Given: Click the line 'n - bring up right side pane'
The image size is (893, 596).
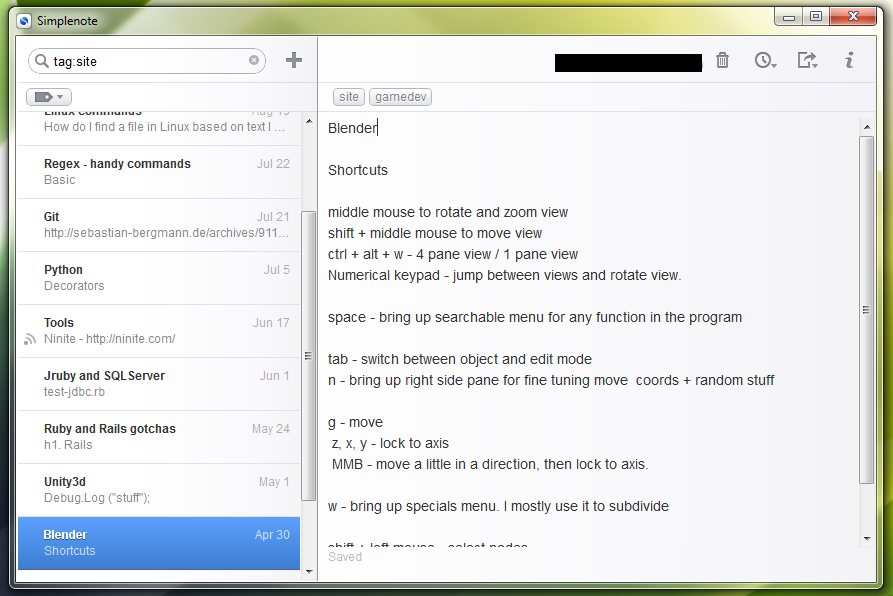Looking at the screenshot, I should point(551,380).
